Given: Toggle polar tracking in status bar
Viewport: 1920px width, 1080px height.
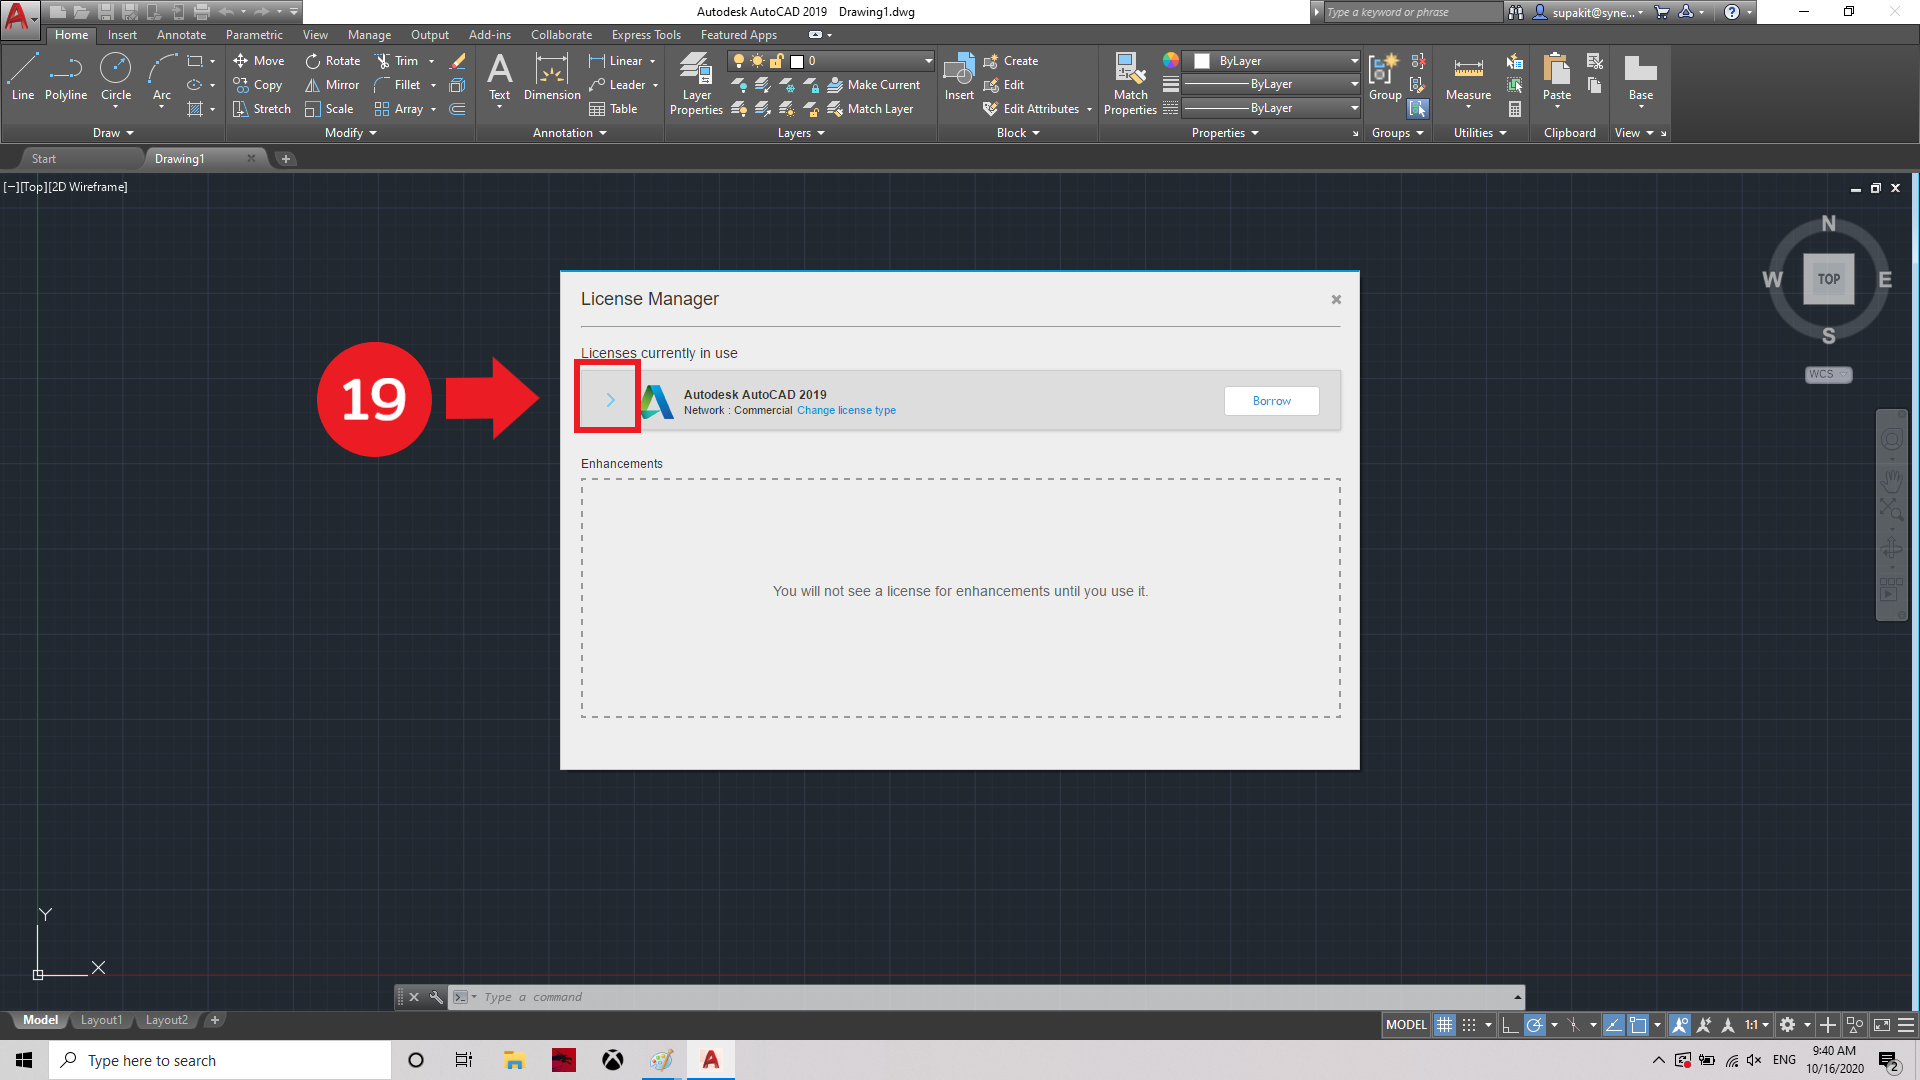Looking at the screenshot, I should [x=1535, y=1025].
